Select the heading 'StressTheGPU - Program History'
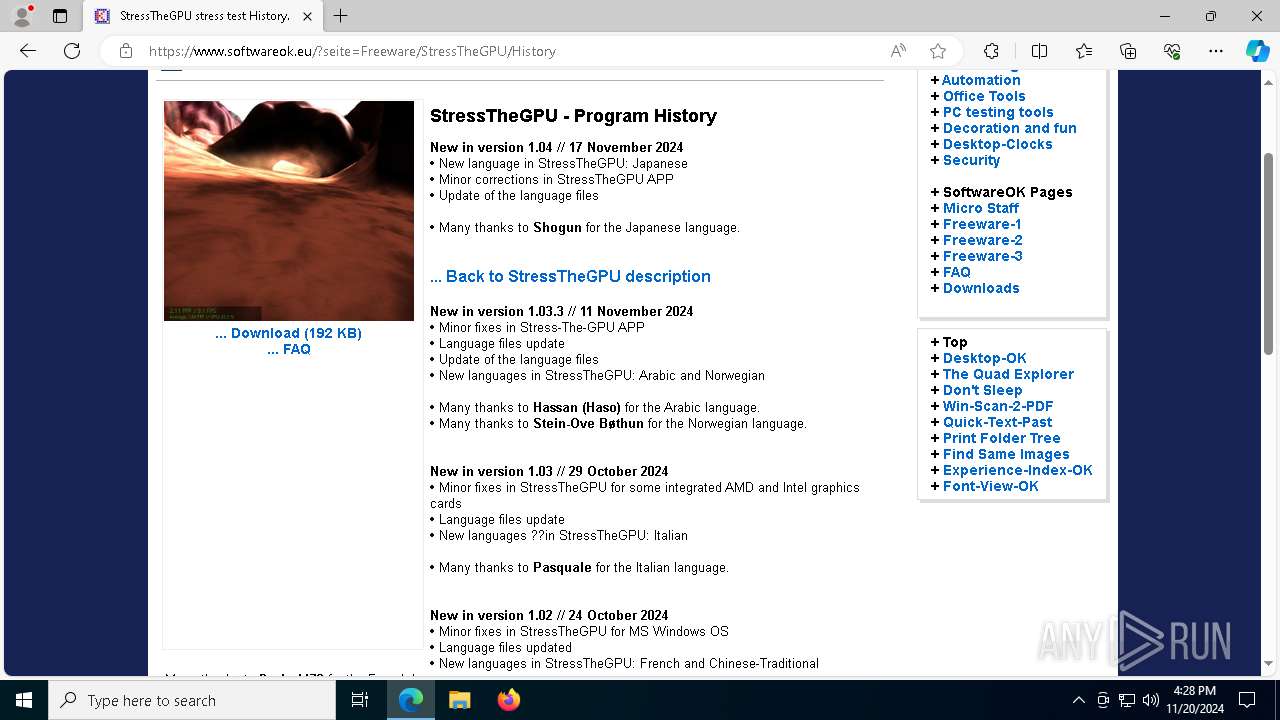1280x720 pixels. pyautogui.click(x=573, y=116)
